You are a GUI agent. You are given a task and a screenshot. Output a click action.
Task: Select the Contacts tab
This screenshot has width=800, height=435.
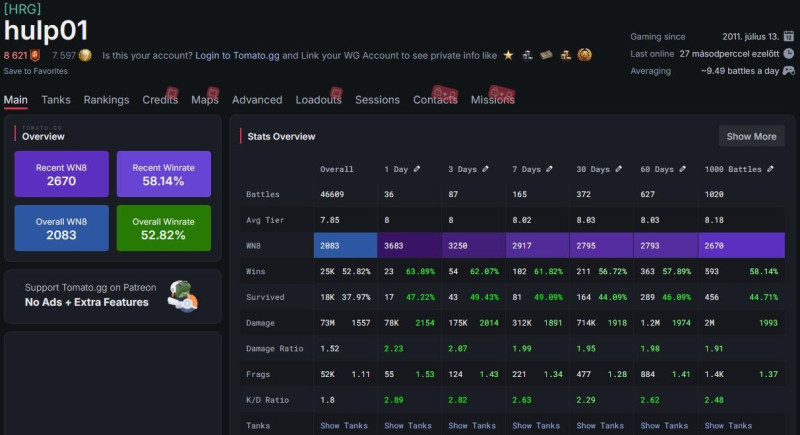pyautogui.click(x=435, y=100)
